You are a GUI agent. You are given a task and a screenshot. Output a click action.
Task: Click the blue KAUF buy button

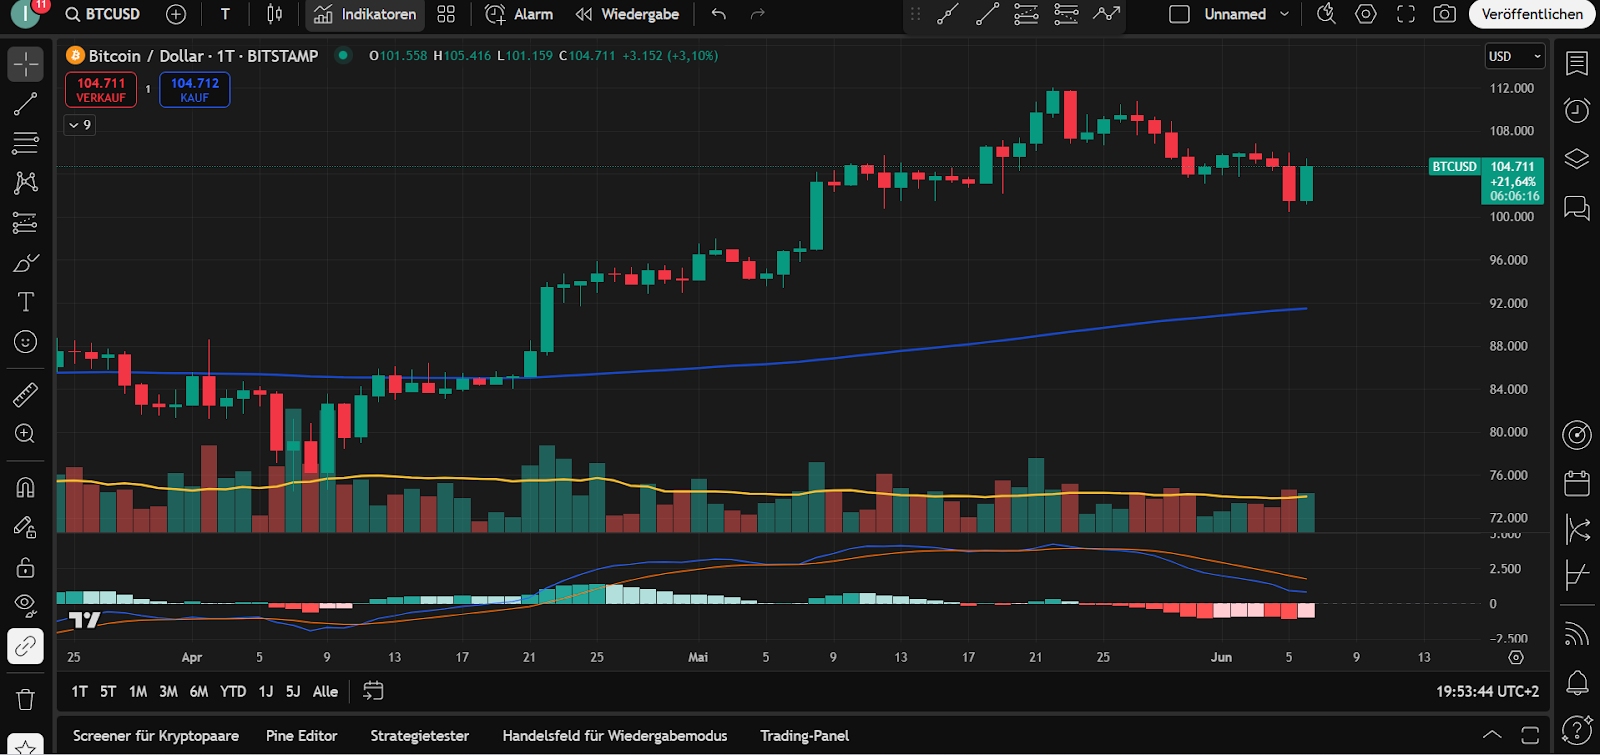pyautogui.click(x=195, y=90)
